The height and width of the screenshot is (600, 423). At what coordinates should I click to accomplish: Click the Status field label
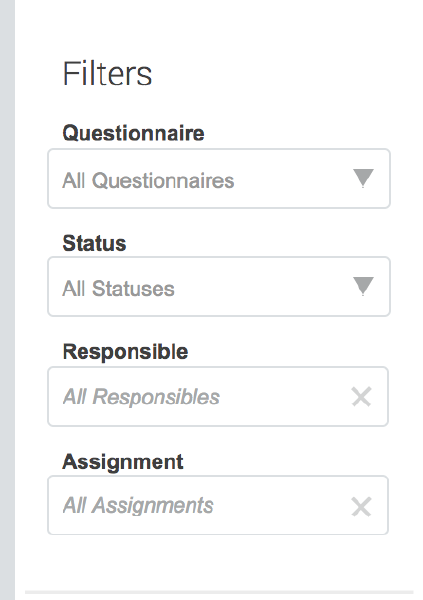point(94,243)
